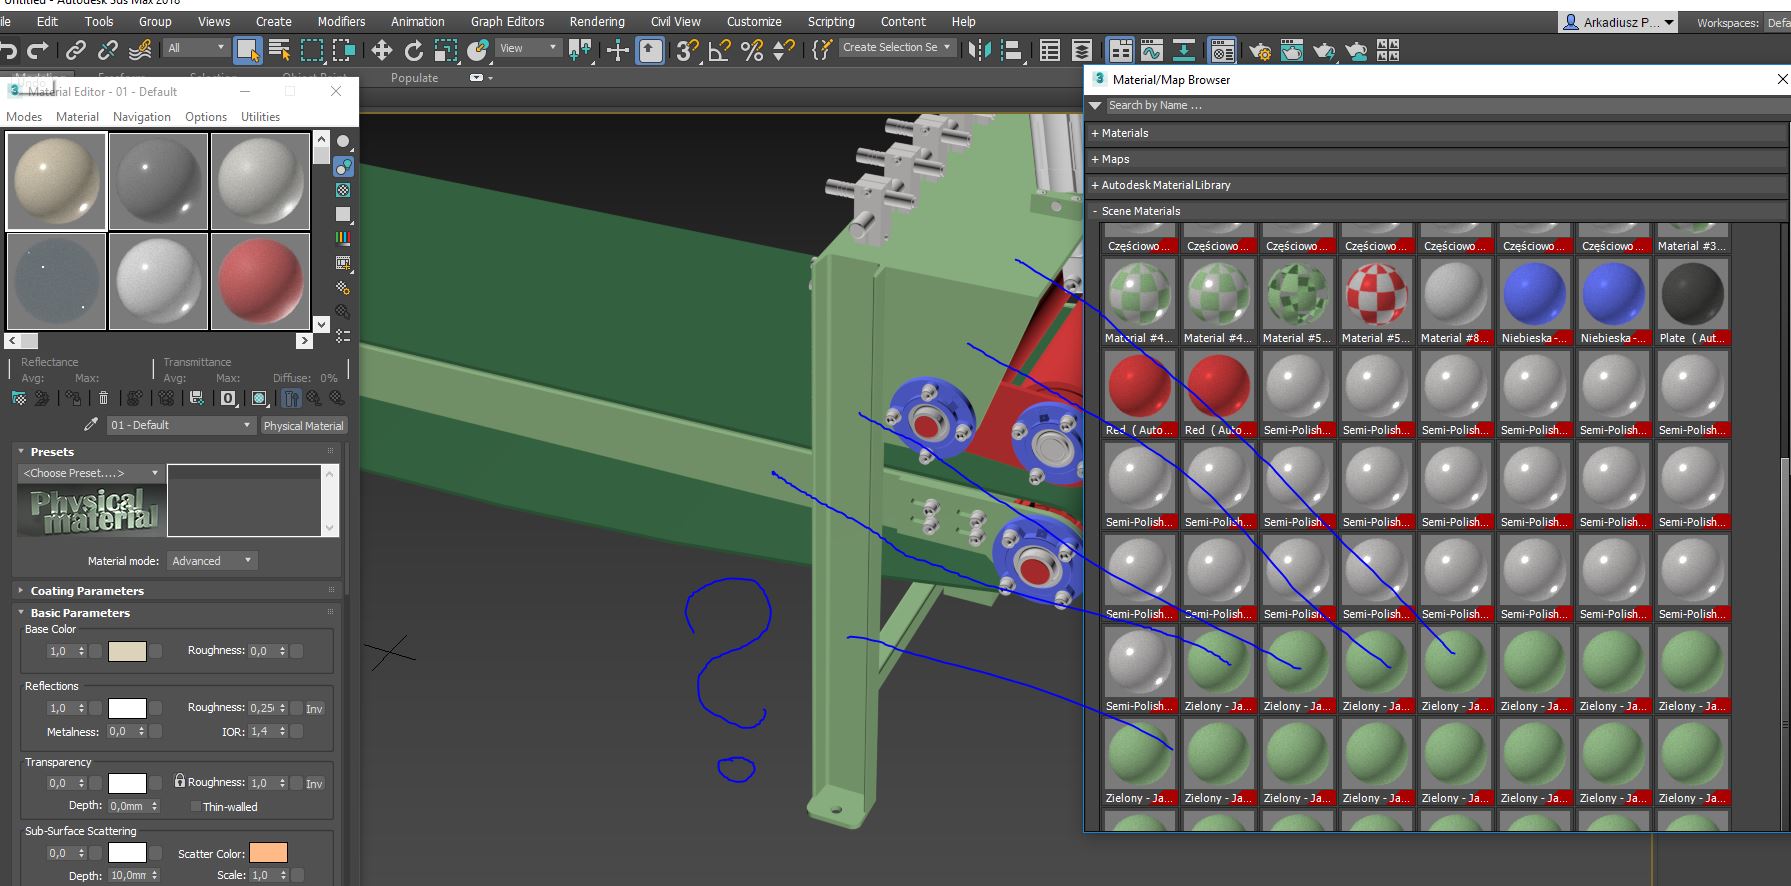The width and height of the screenshot is (1791, 886).
Task: Activate the Select and Link tool
Action: coord(76,50)
